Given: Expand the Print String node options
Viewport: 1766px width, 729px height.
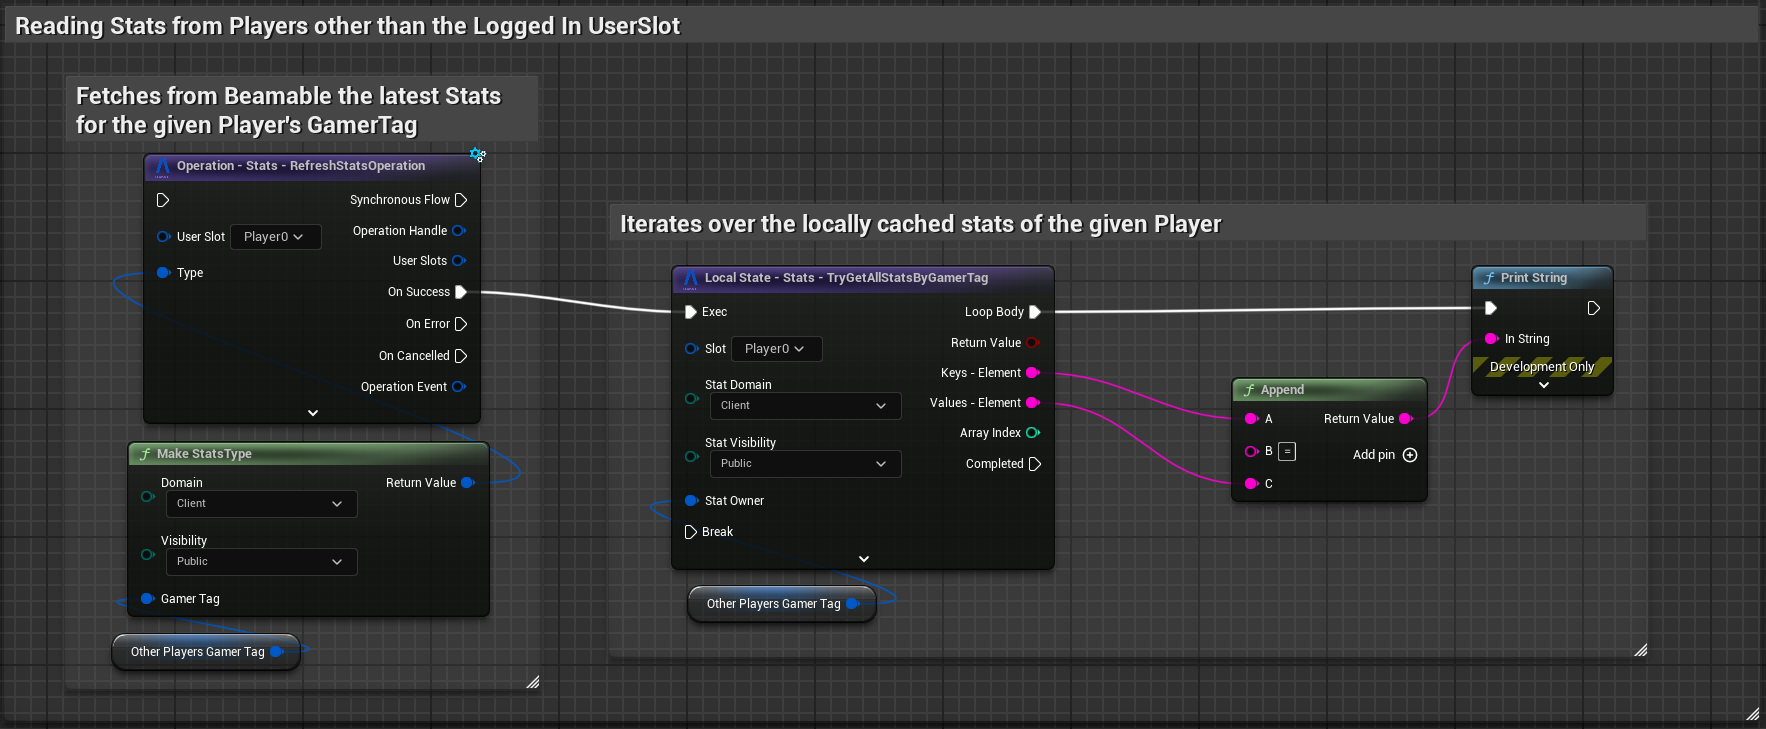Looking at the screenshot, I should click(1543, 385).
